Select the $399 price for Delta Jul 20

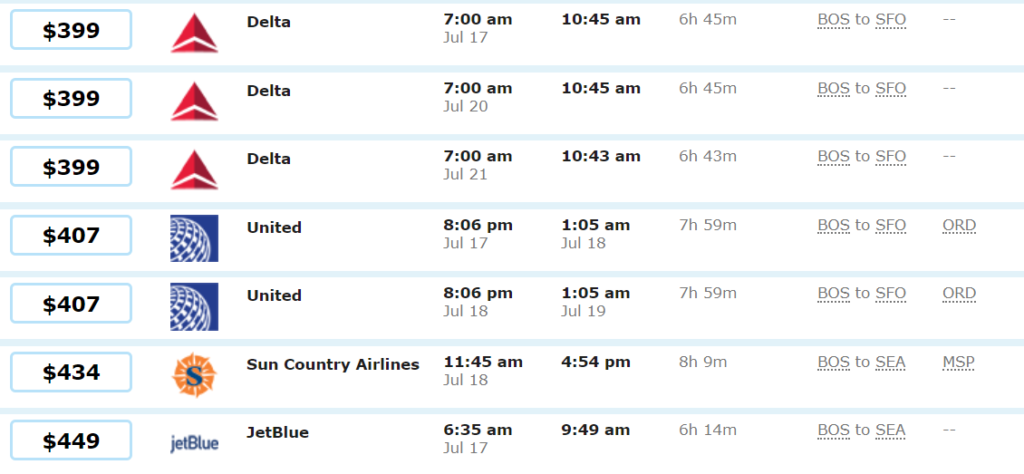point(71,99)
